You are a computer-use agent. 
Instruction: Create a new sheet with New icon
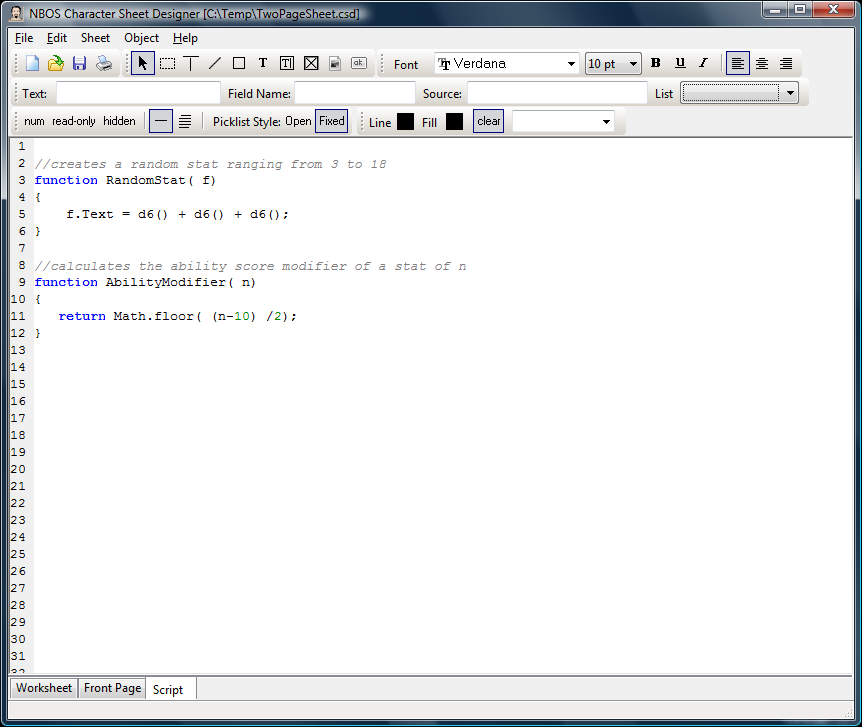click(32, 64)
